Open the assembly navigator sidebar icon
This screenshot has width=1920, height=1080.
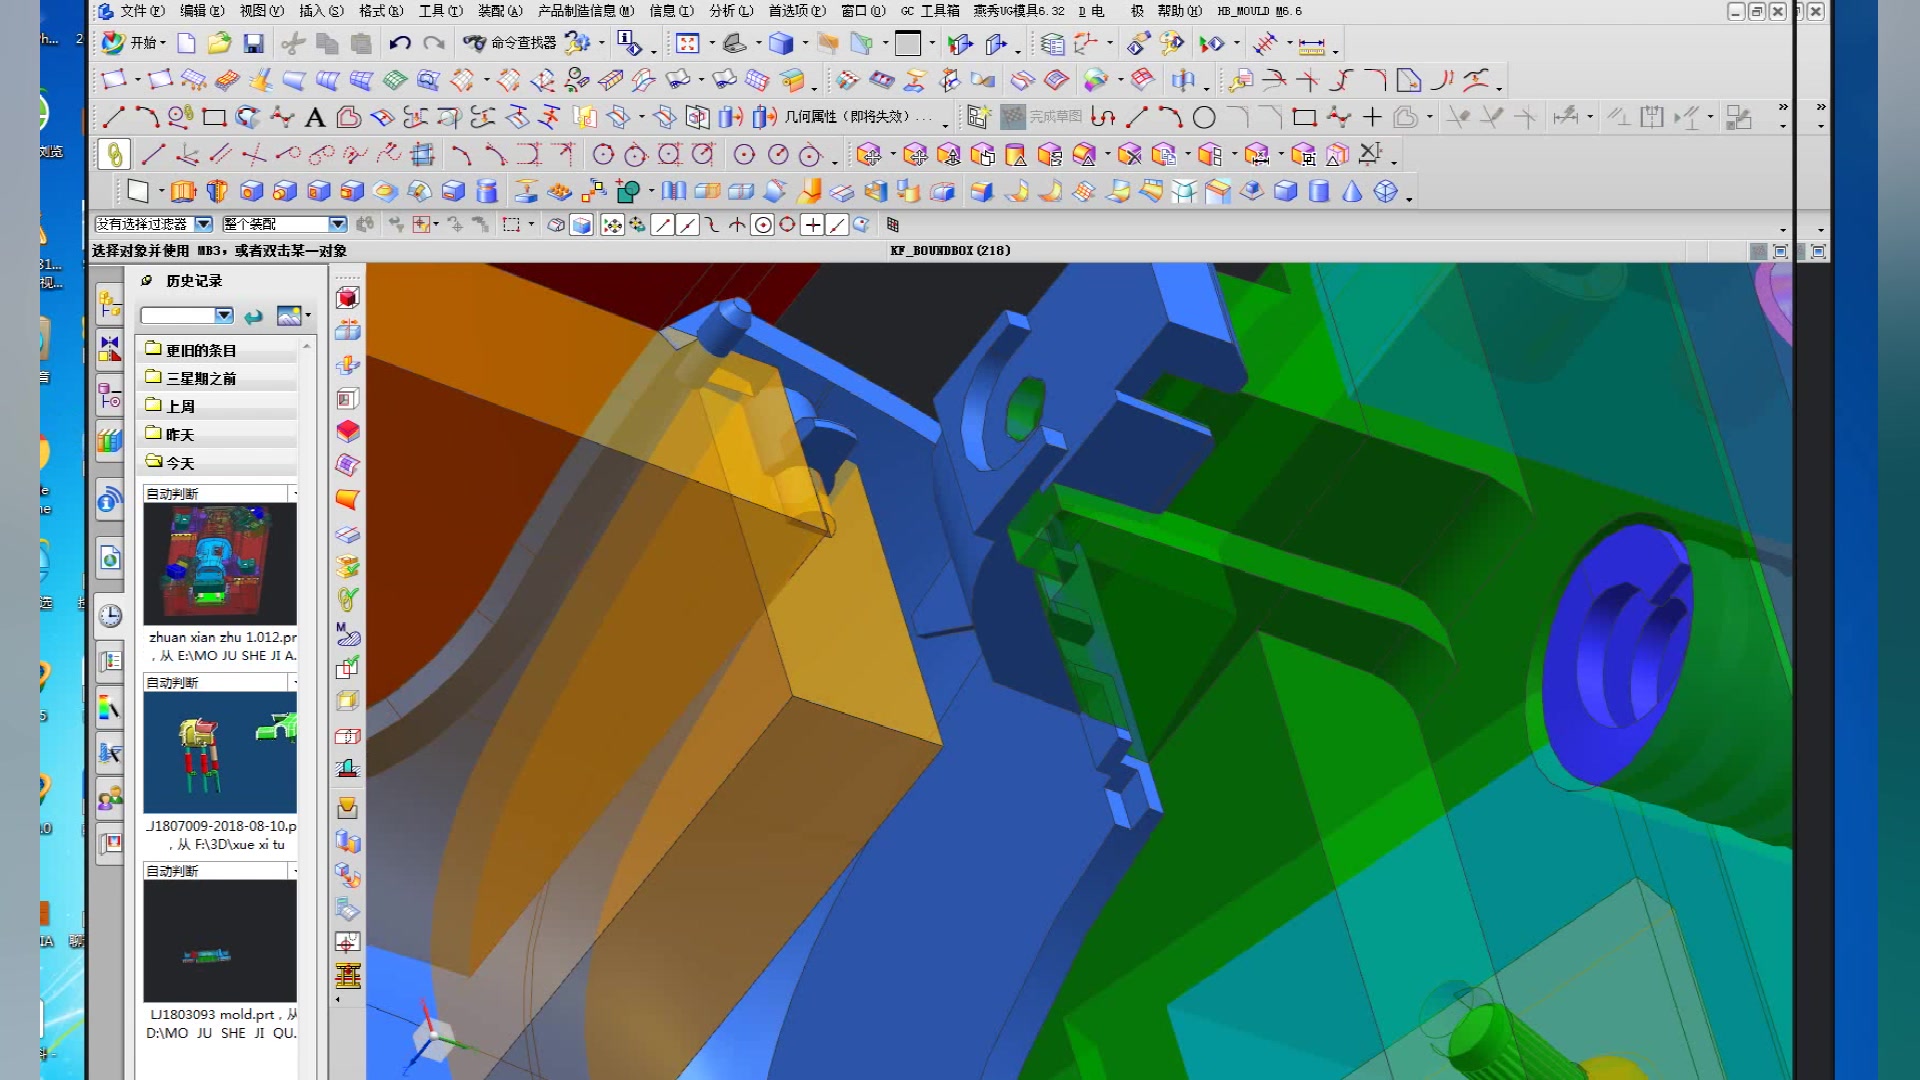click(x=110, y=303)
